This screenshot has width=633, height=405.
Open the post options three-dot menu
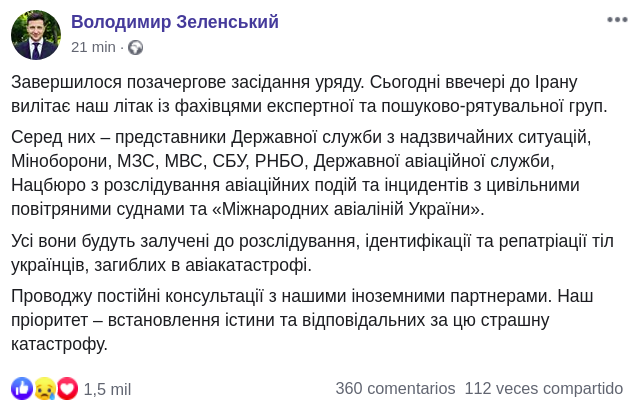(x=616, y=21)
